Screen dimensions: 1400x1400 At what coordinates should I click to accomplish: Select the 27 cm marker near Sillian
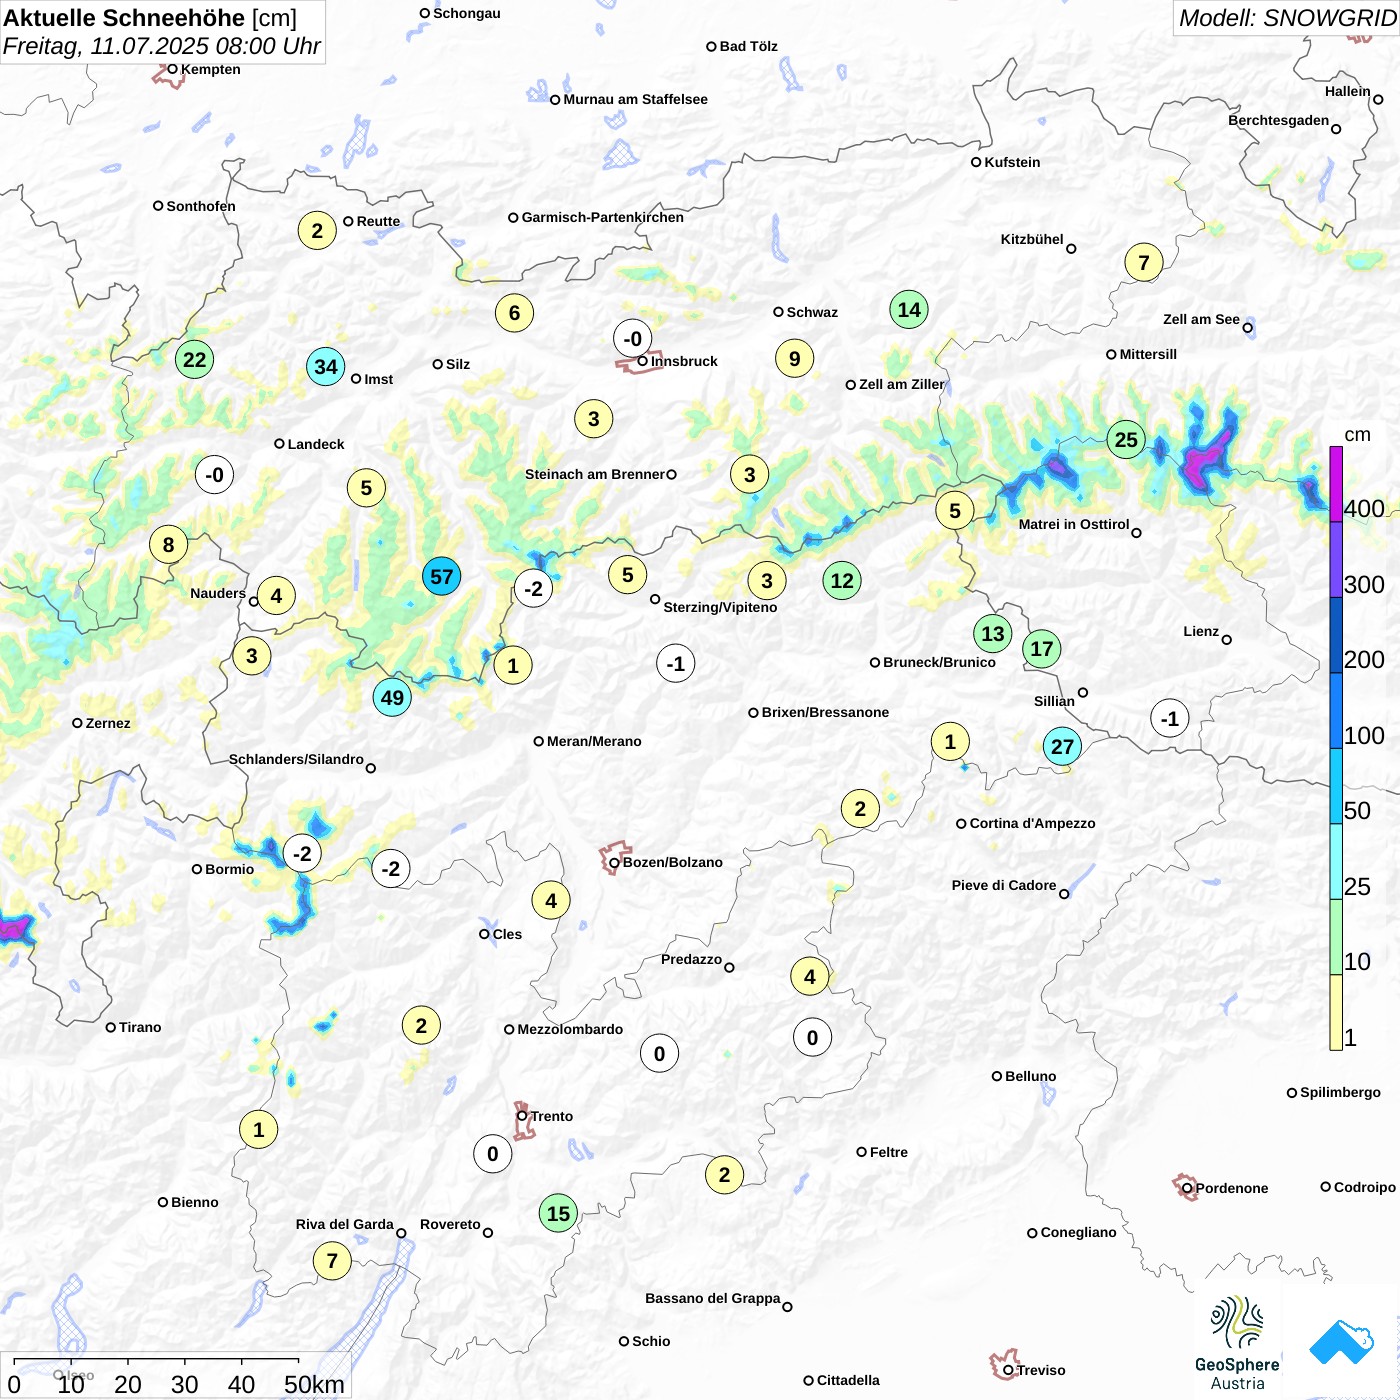pos(1062,747)
